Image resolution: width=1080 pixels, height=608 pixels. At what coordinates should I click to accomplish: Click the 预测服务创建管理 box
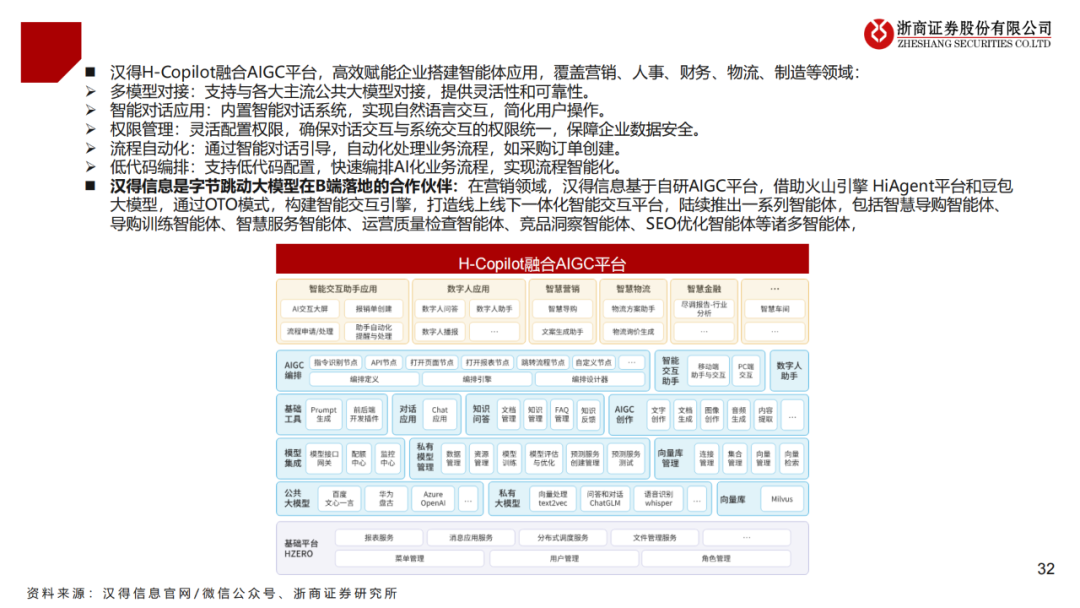[585, 459]
